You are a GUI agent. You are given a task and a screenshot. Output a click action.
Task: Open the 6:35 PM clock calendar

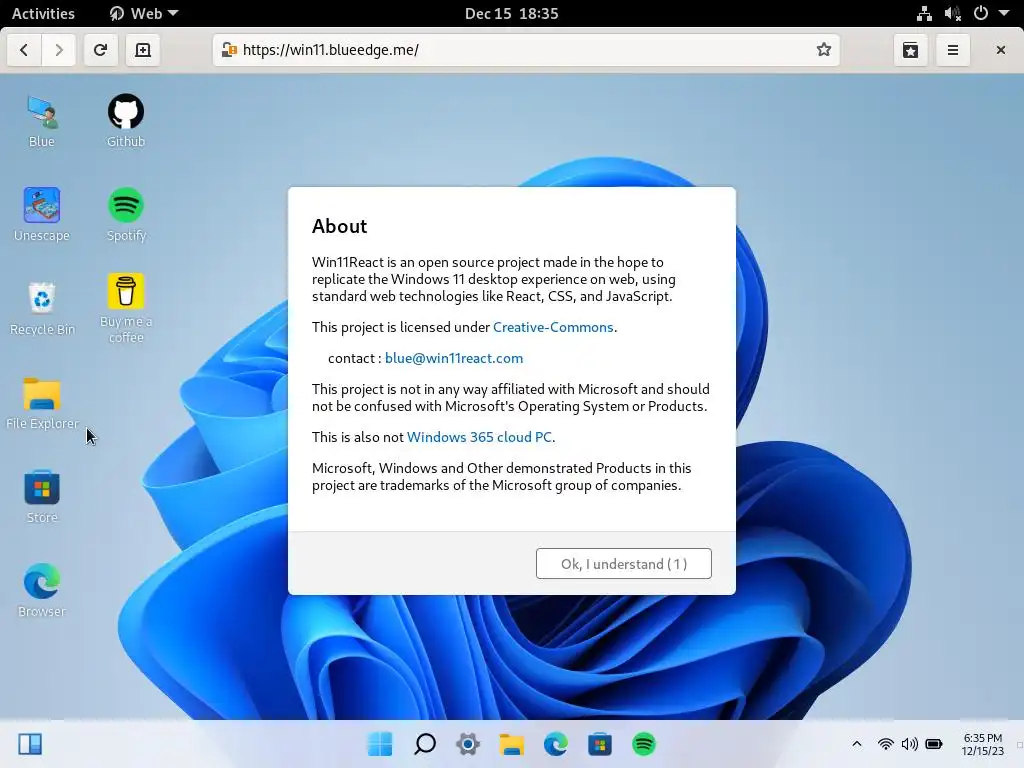(x=983, y=744)
